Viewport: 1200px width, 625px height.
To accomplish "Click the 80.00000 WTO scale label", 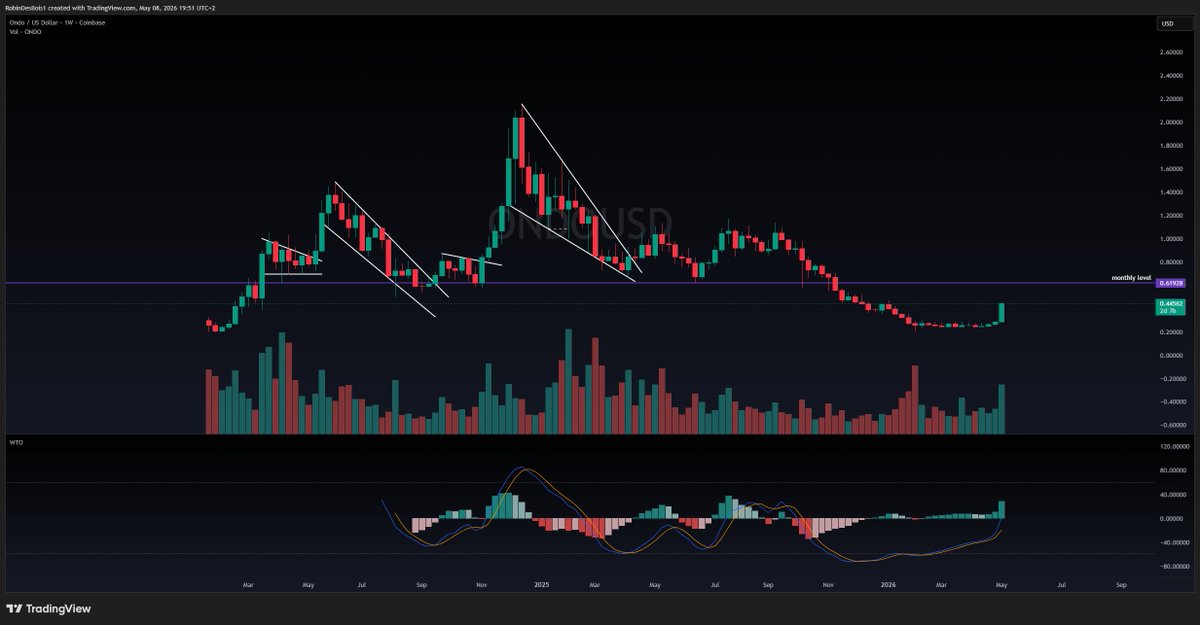I will (x=1174, y=471).
